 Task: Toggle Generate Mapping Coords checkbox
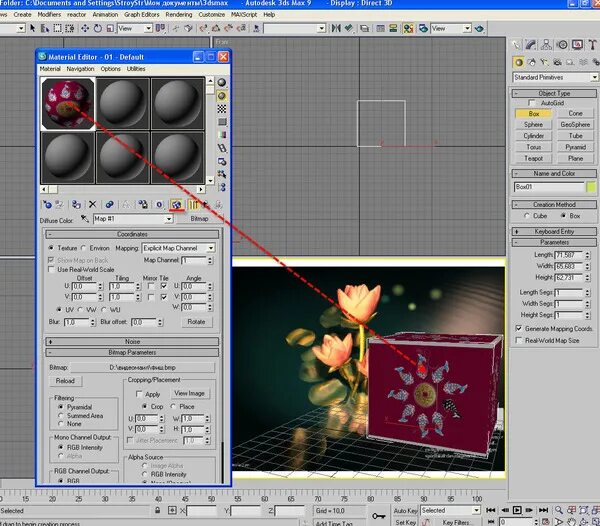pos(519,329)
